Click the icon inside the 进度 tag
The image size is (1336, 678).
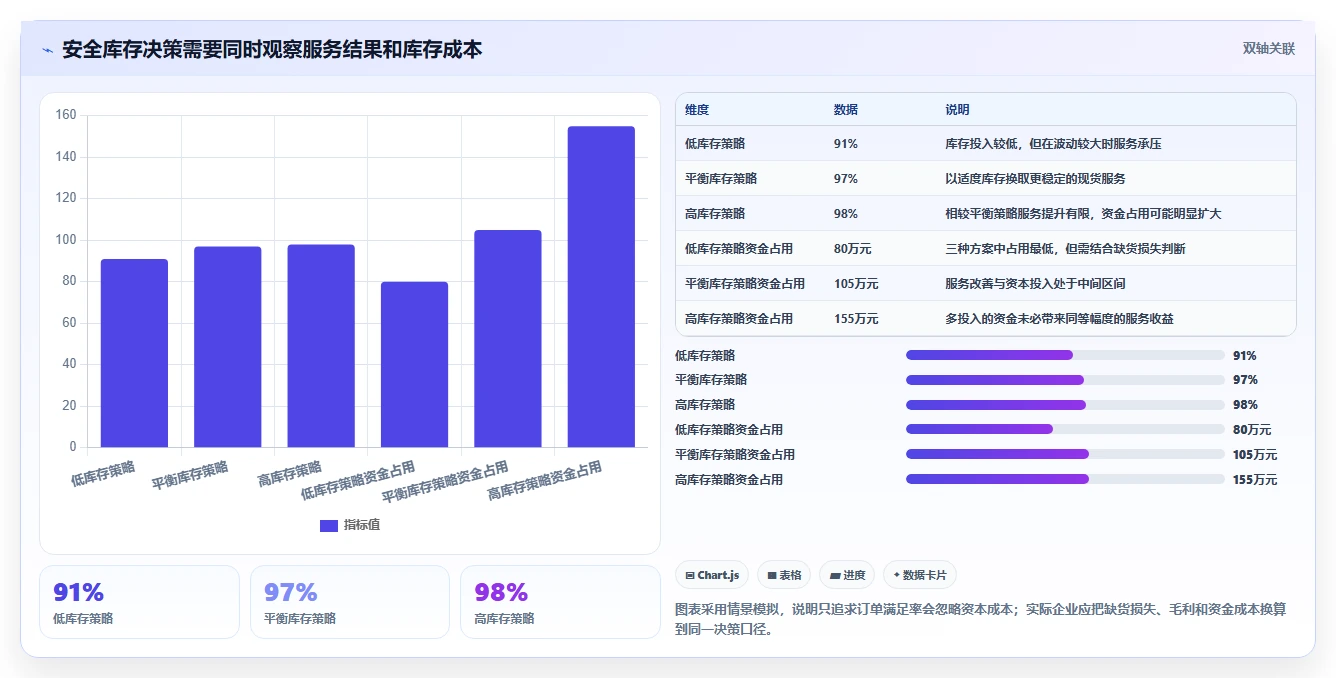(x=835, y=575)
